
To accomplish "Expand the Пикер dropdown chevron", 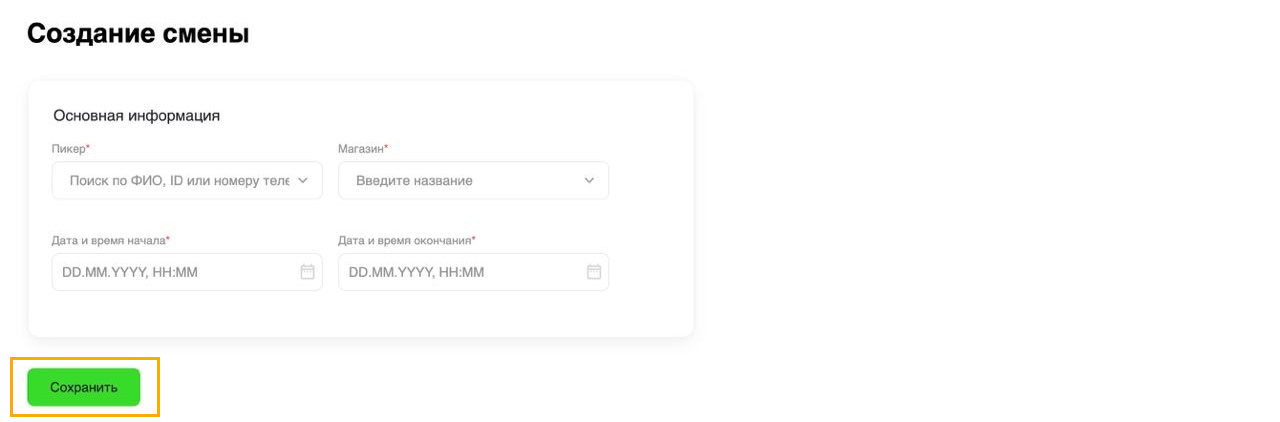I will coord(303,181).
